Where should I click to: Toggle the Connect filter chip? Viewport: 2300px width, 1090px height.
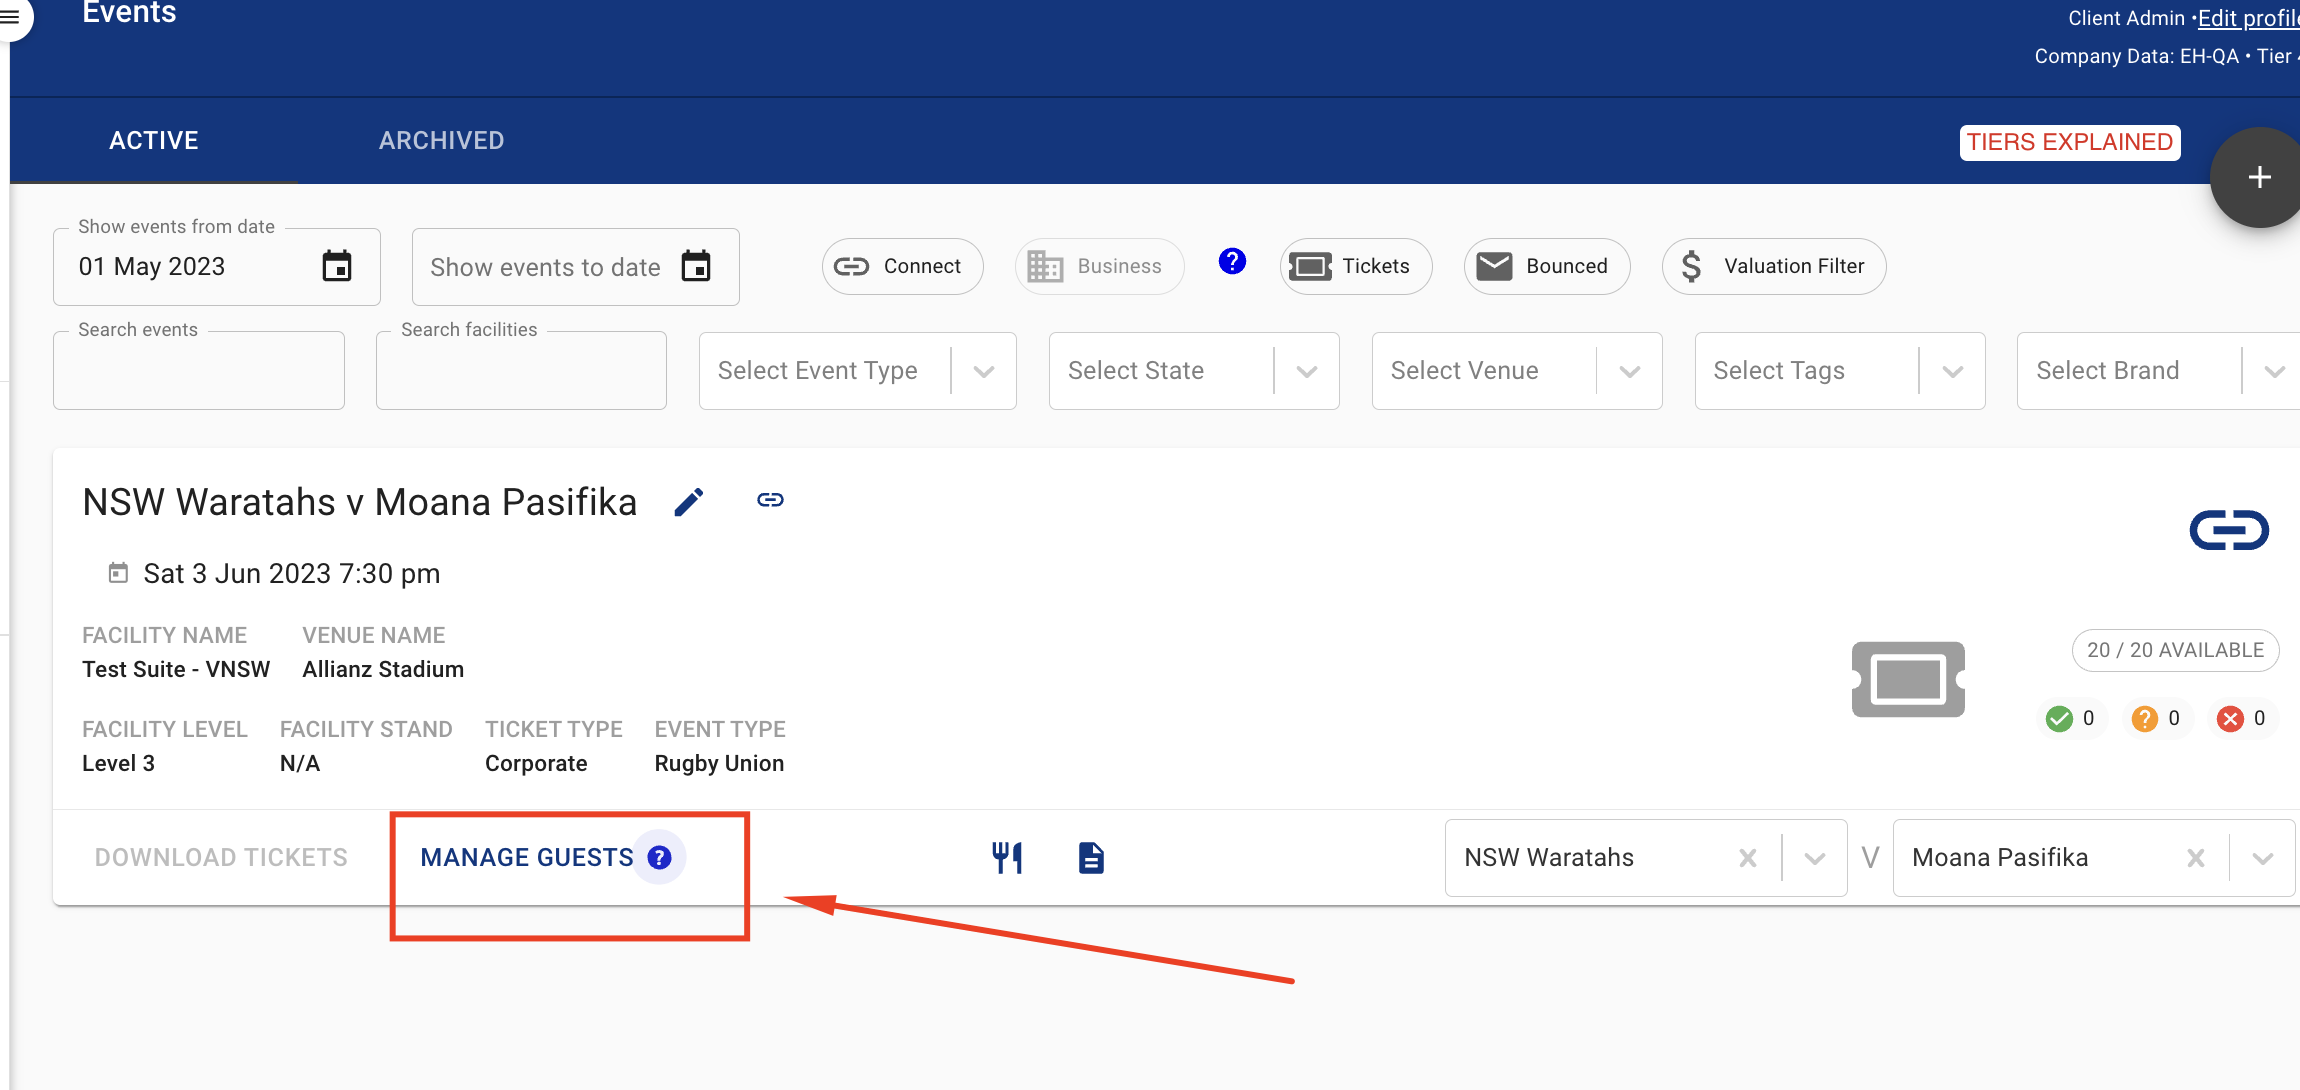click(902, 266)
